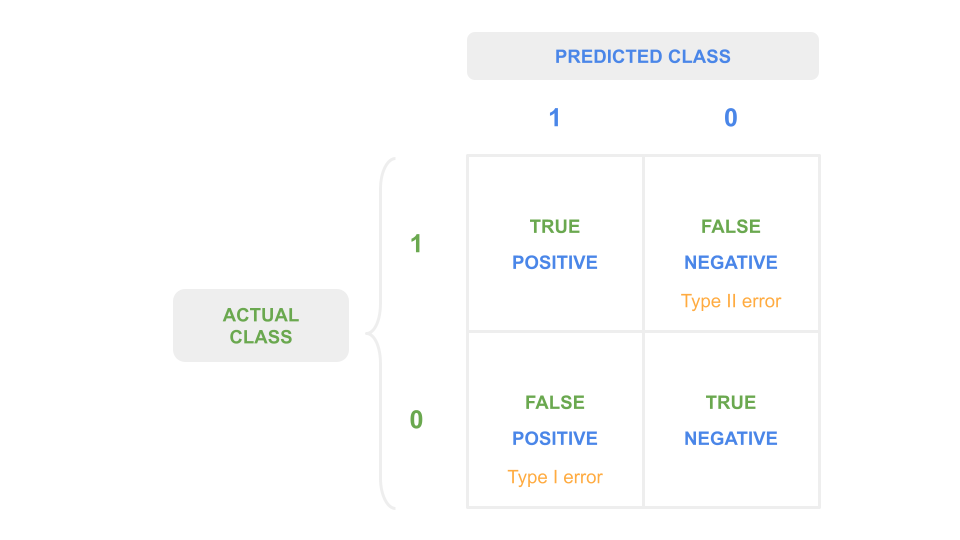Viewport: 960px width, 540px height.
Task: Click the actual class row label 0
Action: coord(416,420)
